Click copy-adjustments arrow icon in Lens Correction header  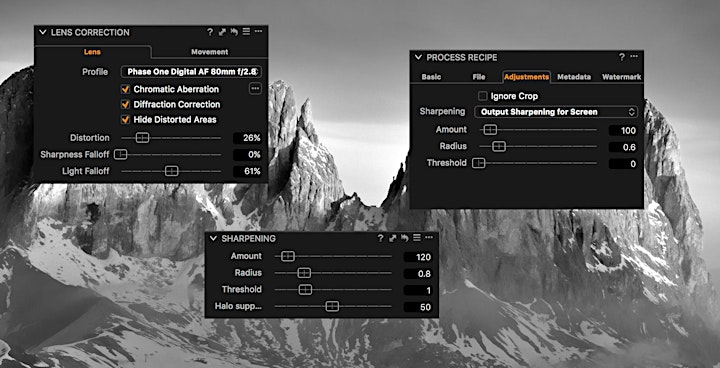pyautogui.click(x=222, y=32)
